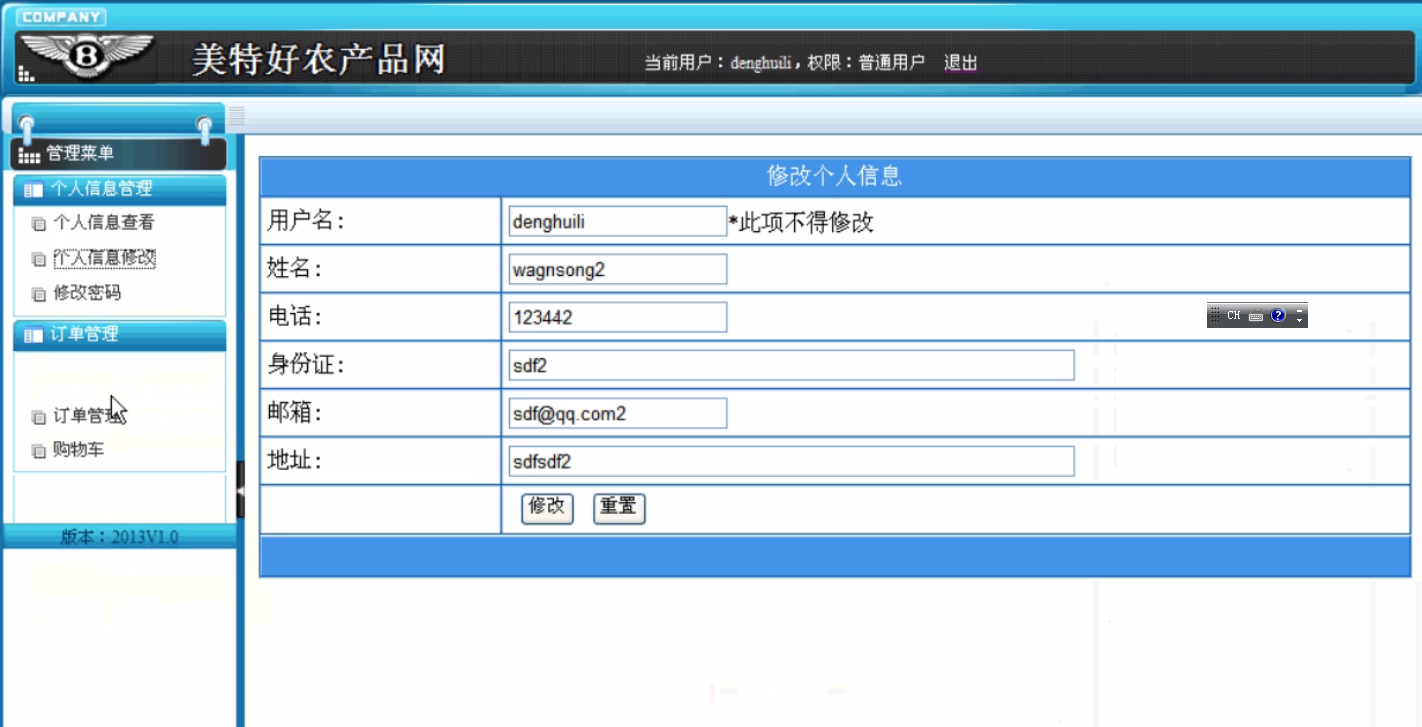
Task: Click the COMPANY label at top
Action: tap(61, 17)
